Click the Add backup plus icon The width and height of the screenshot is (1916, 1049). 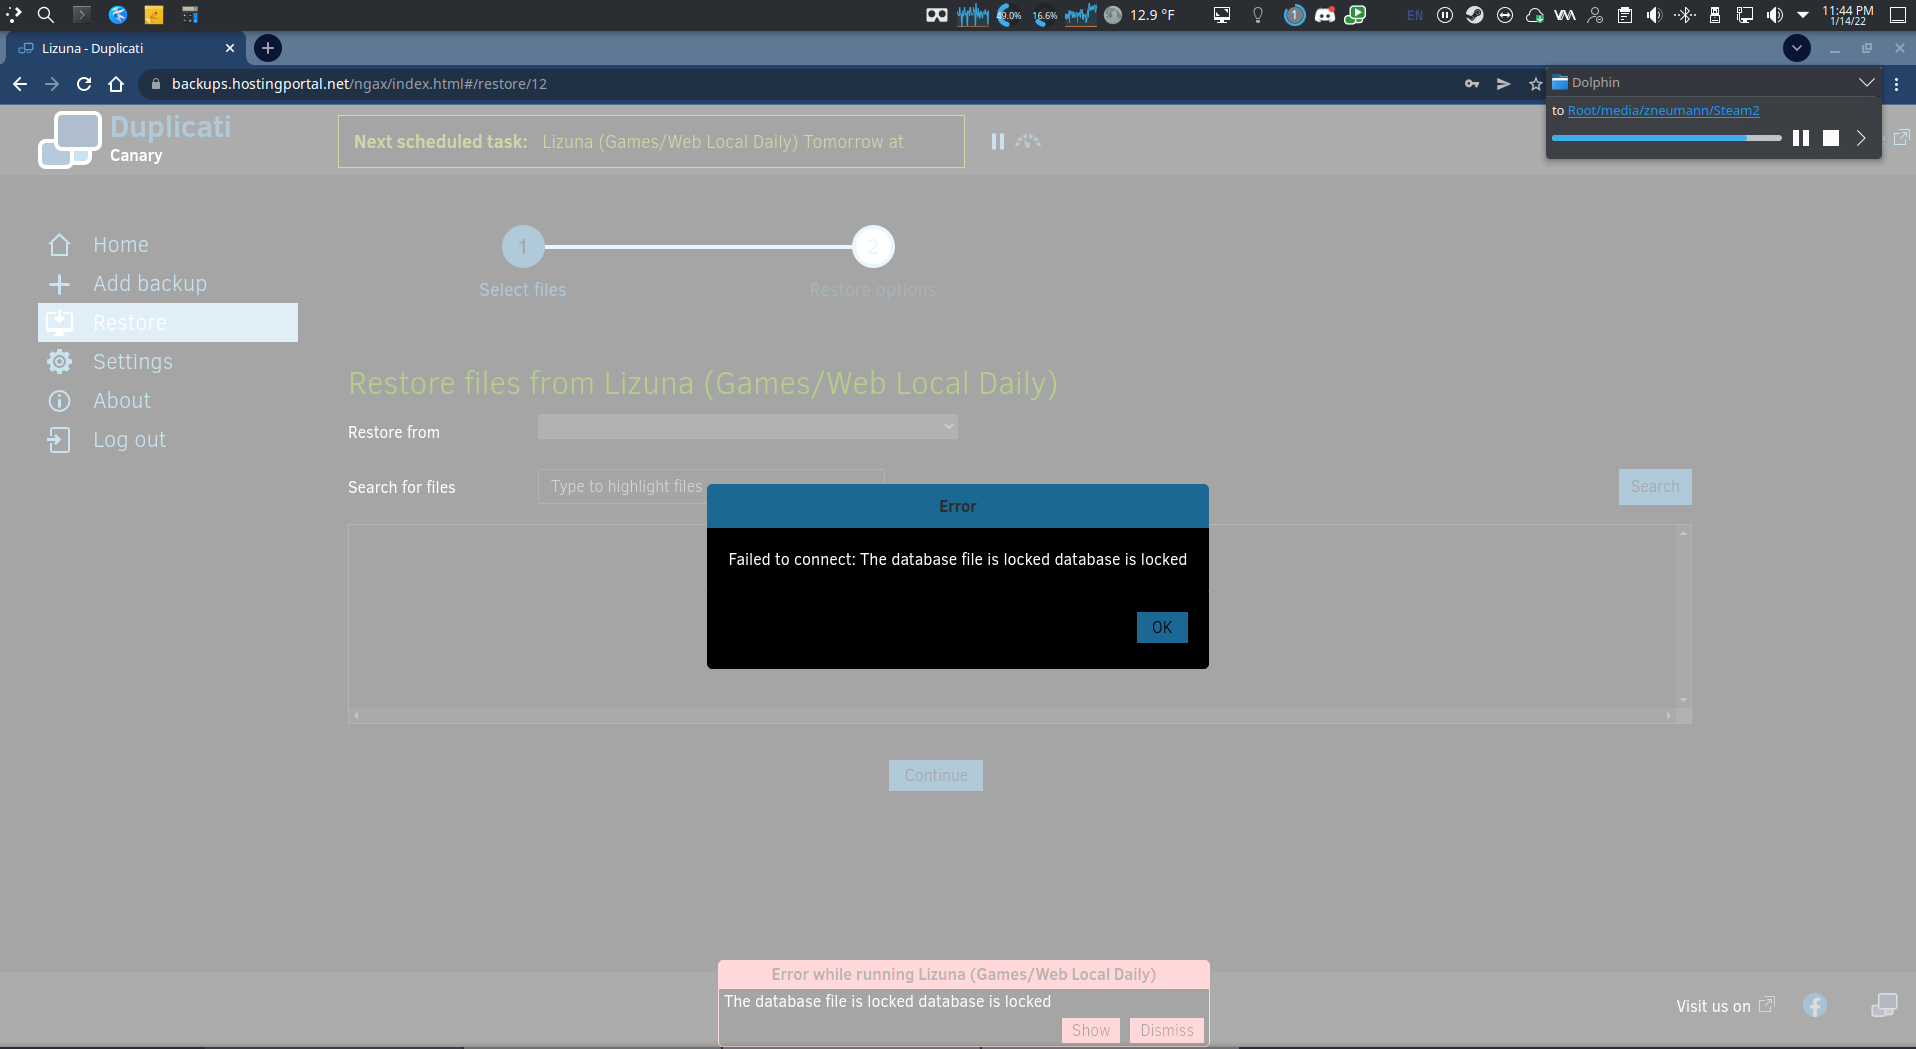[x=60, y=283]
